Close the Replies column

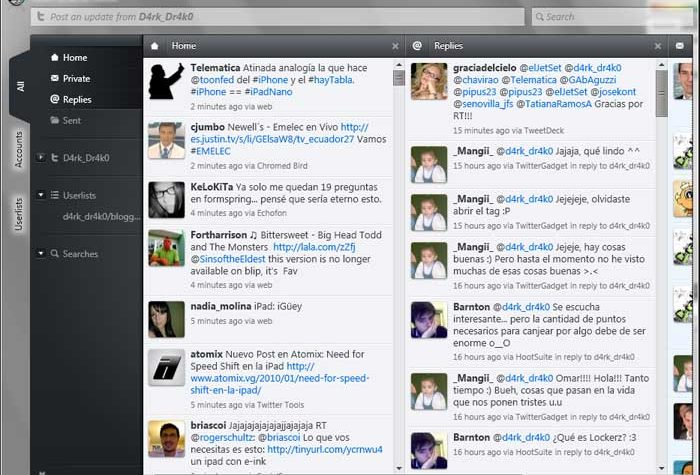pyautogui.click(x=658, y=46)
